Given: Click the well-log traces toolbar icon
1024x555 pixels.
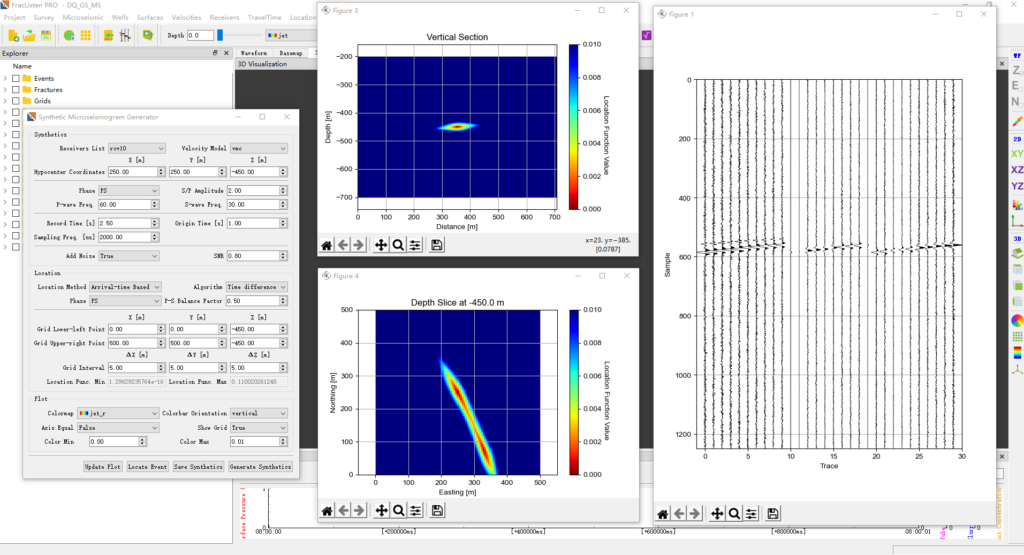Looking at the screenshot, I should (125, 35).
